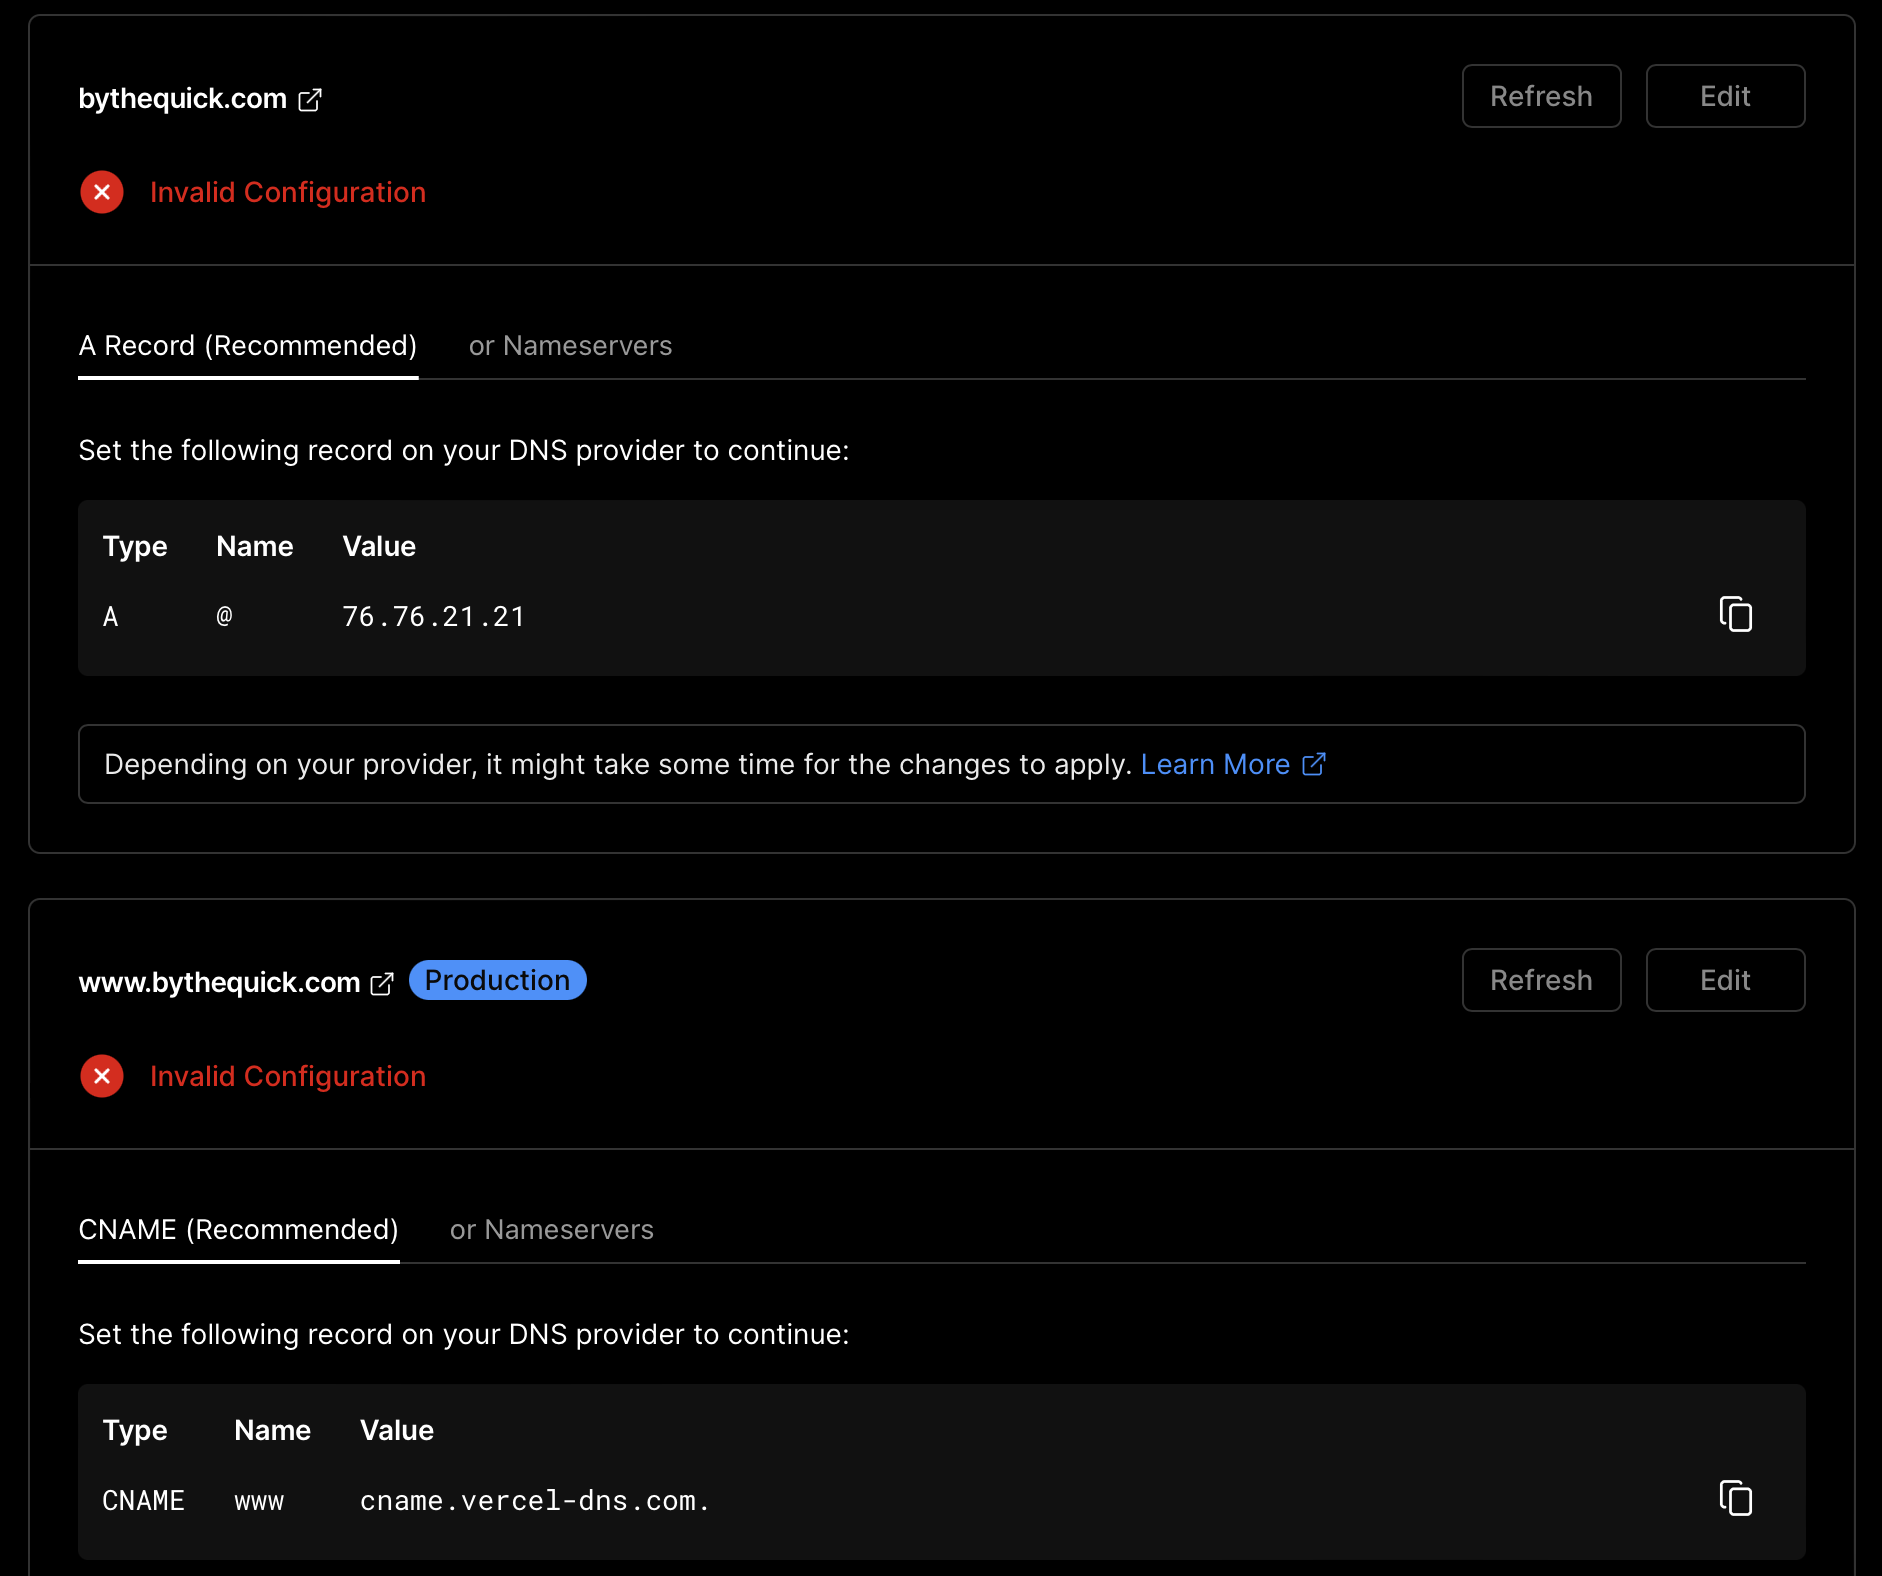Click the red error icon for www.bythequick.com
1882x1576 pixels.
click(102, 1076)
